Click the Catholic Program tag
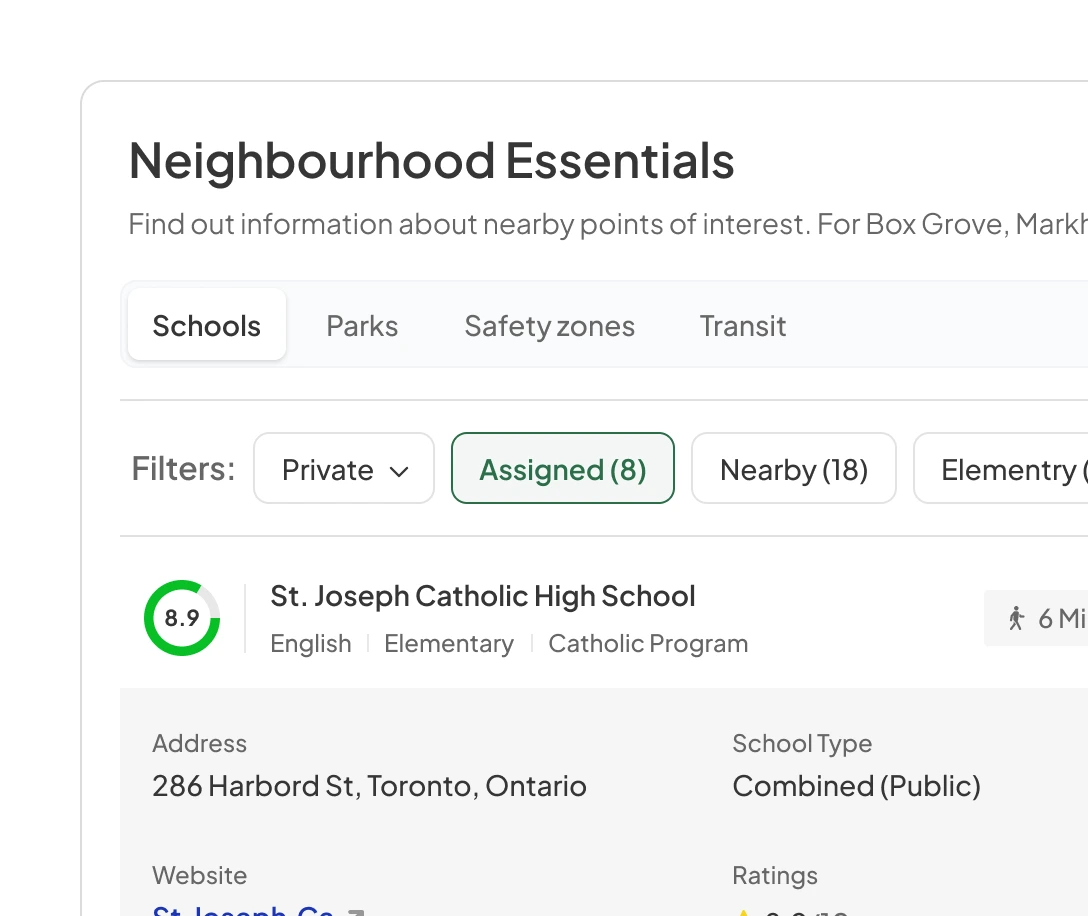Viewport: 1088px width, 916px height. click(x=648, y=644)
